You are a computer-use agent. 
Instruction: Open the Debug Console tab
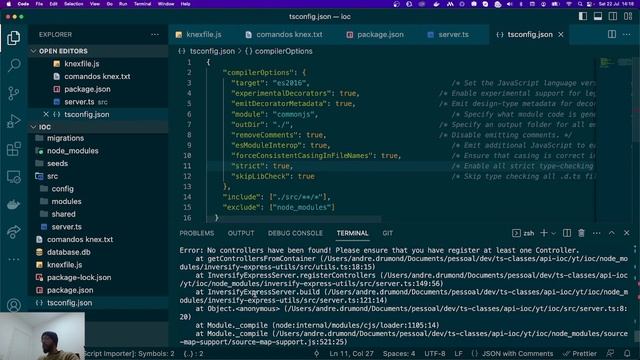pos(295,233)
